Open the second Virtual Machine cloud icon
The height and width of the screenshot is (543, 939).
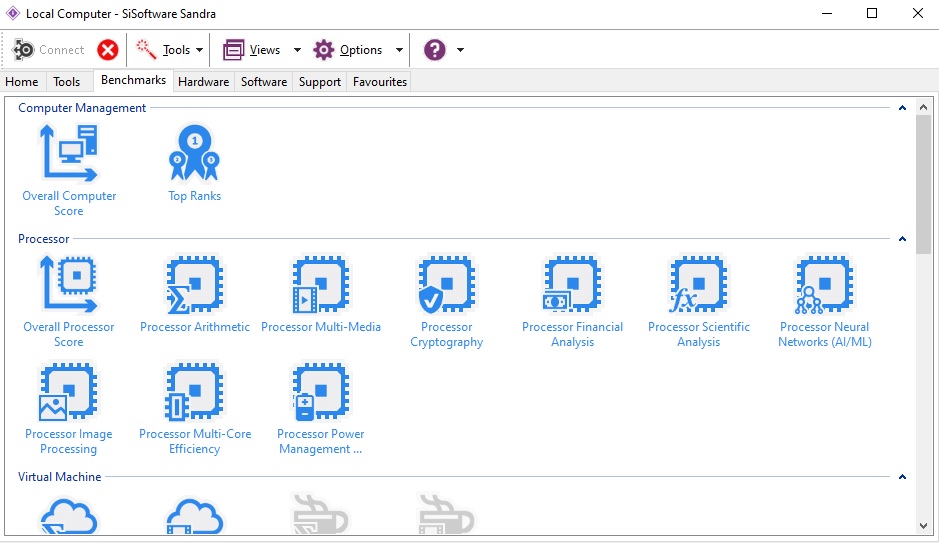(x=195, y=515)
